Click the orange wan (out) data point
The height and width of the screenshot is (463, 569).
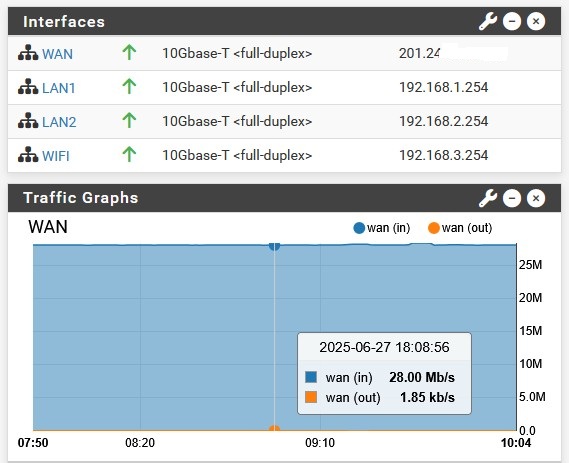(274, 430)
